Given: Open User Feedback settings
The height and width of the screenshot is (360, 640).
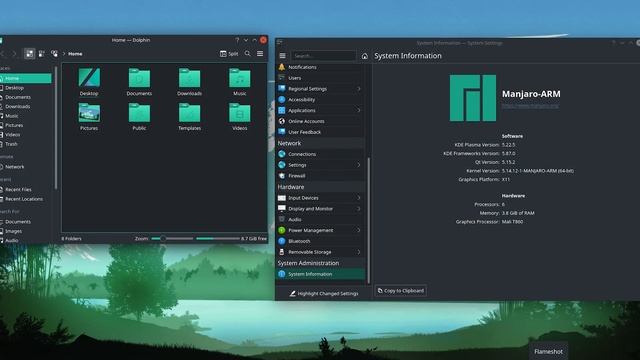Looking at the screenshot, I should point(320,132).
